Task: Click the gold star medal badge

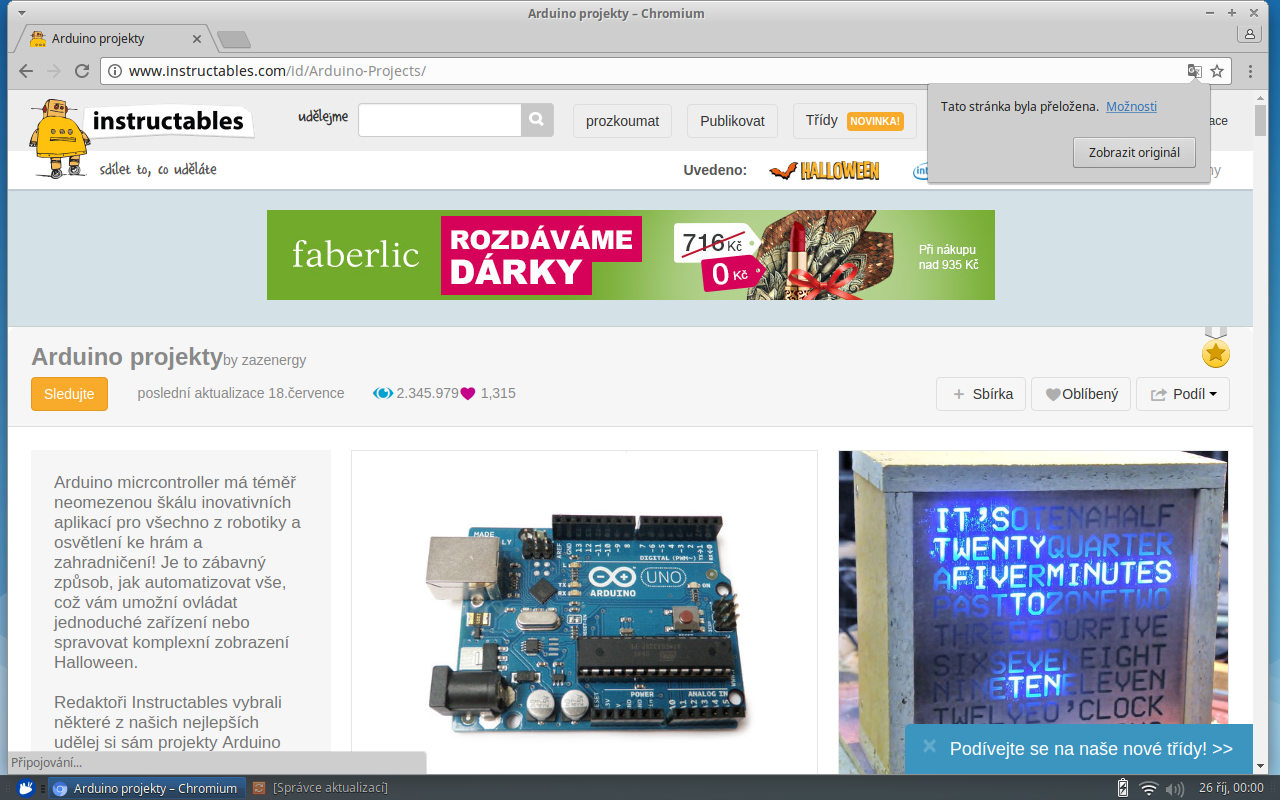Action: (x=1215, y=352)
